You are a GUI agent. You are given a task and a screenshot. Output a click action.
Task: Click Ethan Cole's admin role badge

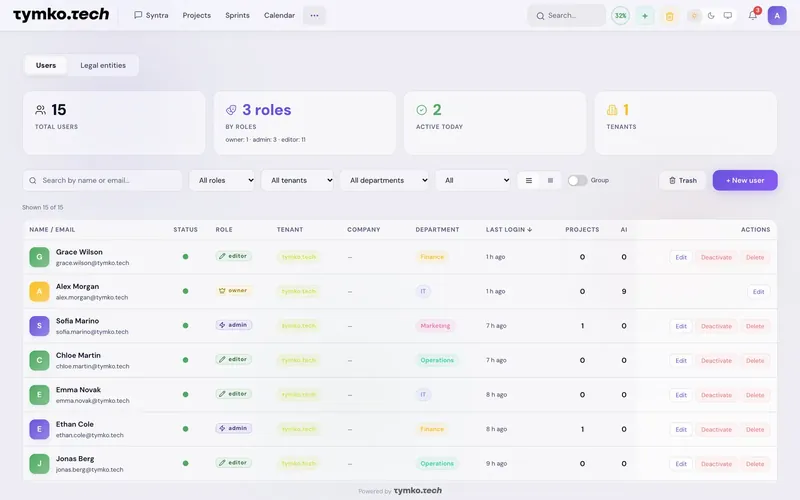point(233,428)
